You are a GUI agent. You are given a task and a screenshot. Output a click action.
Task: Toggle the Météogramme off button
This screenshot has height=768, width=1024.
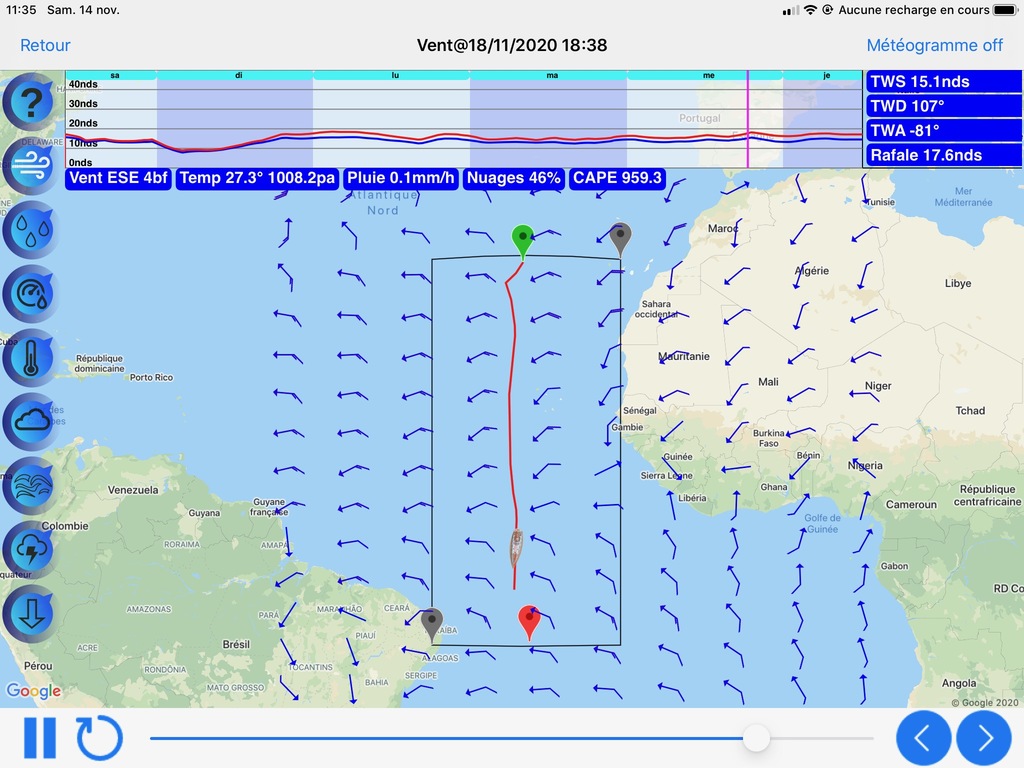pyautogui.click(x=935, y=45)
